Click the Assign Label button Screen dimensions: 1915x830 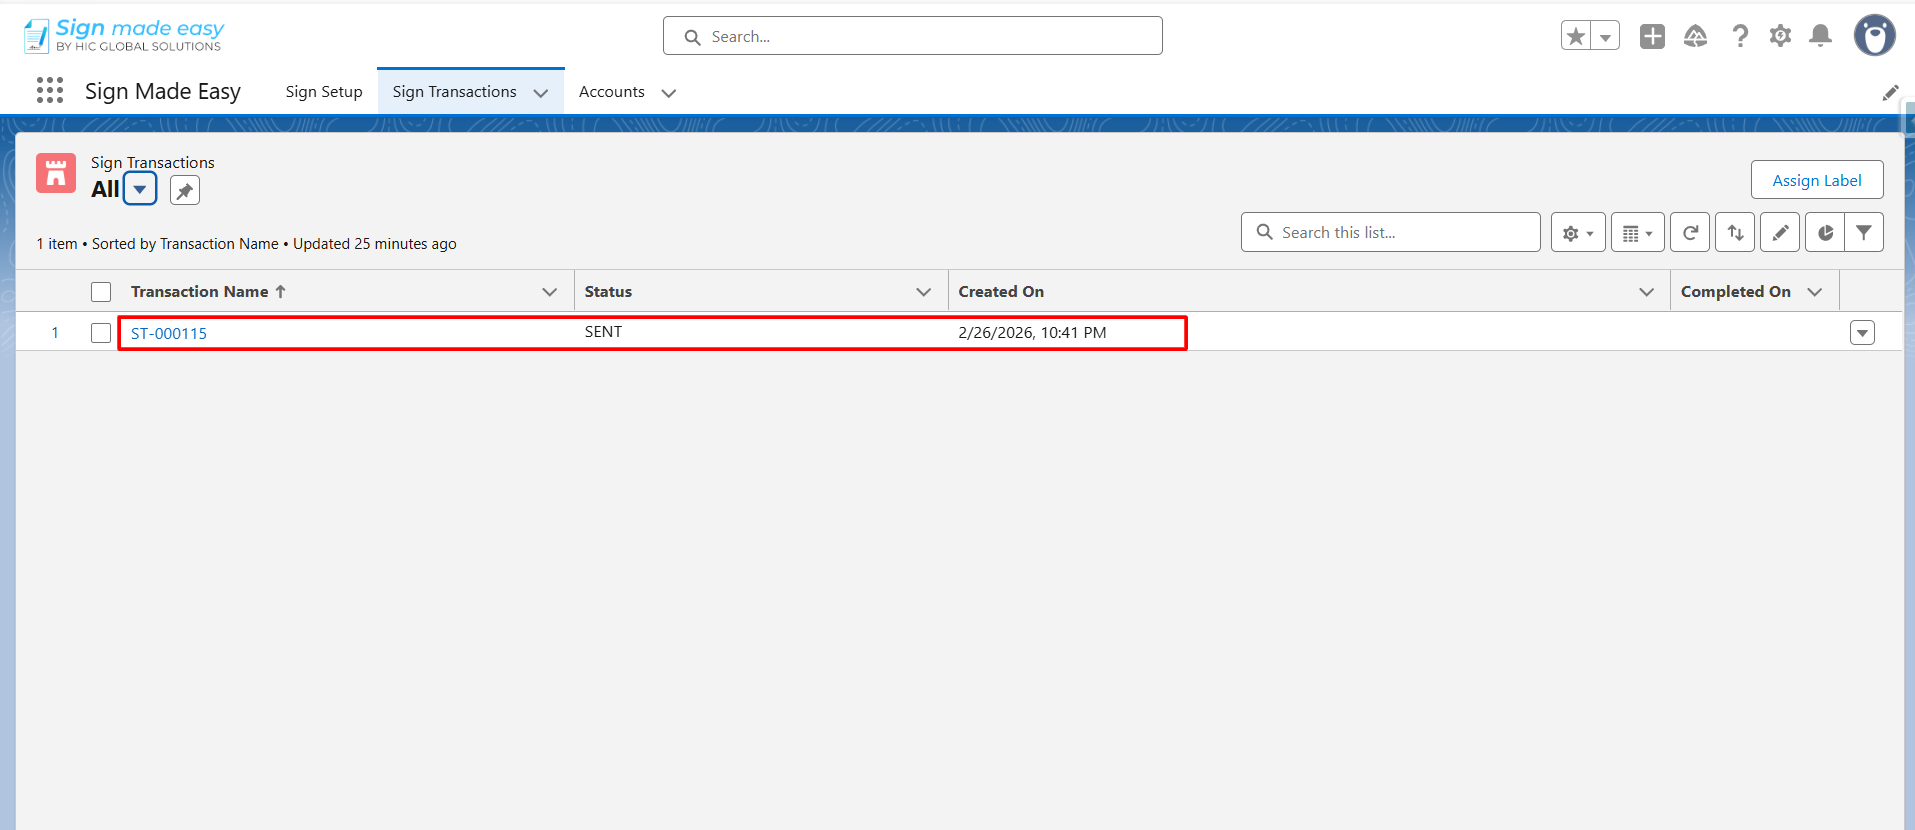coord(1817,180)
